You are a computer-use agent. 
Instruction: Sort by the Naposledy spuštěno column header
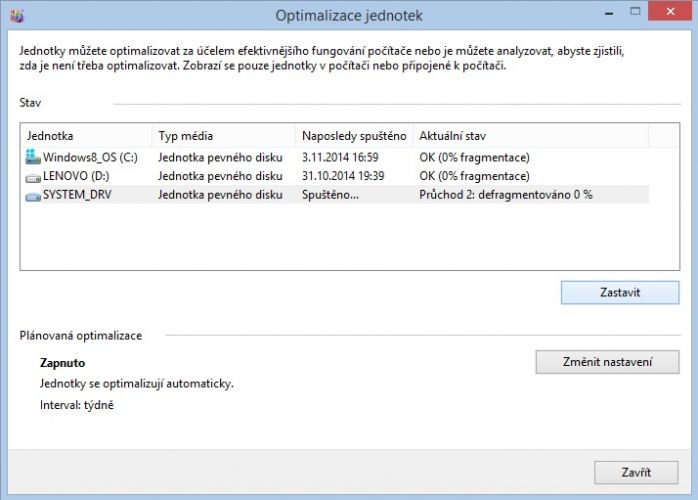pos(354,136)
